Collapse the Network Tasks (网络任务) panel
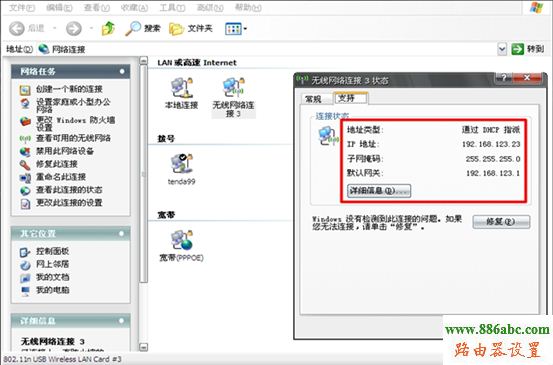The height and width of the screenshot is (365, 553). pos(122,72)
